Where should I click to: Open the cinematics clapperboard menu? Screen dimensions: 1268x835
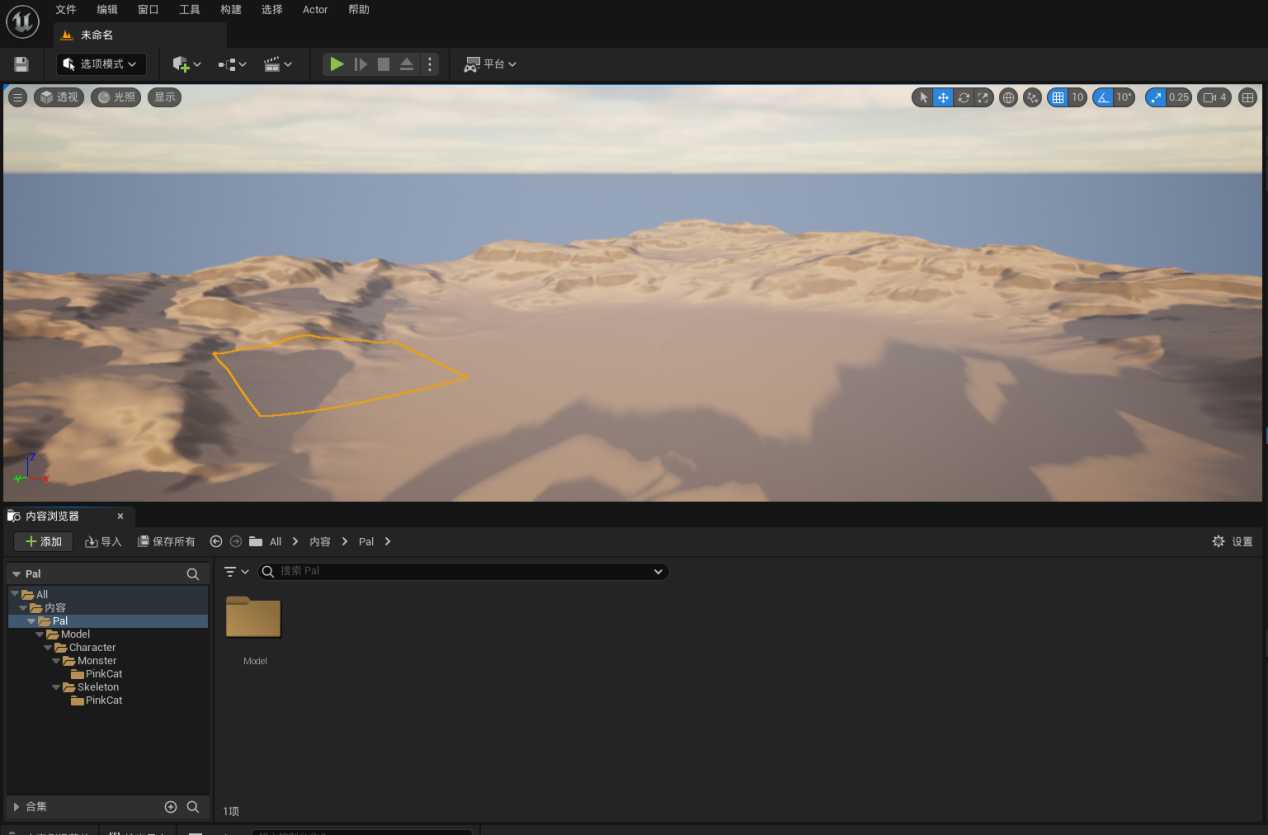click(x=277, y=64)
